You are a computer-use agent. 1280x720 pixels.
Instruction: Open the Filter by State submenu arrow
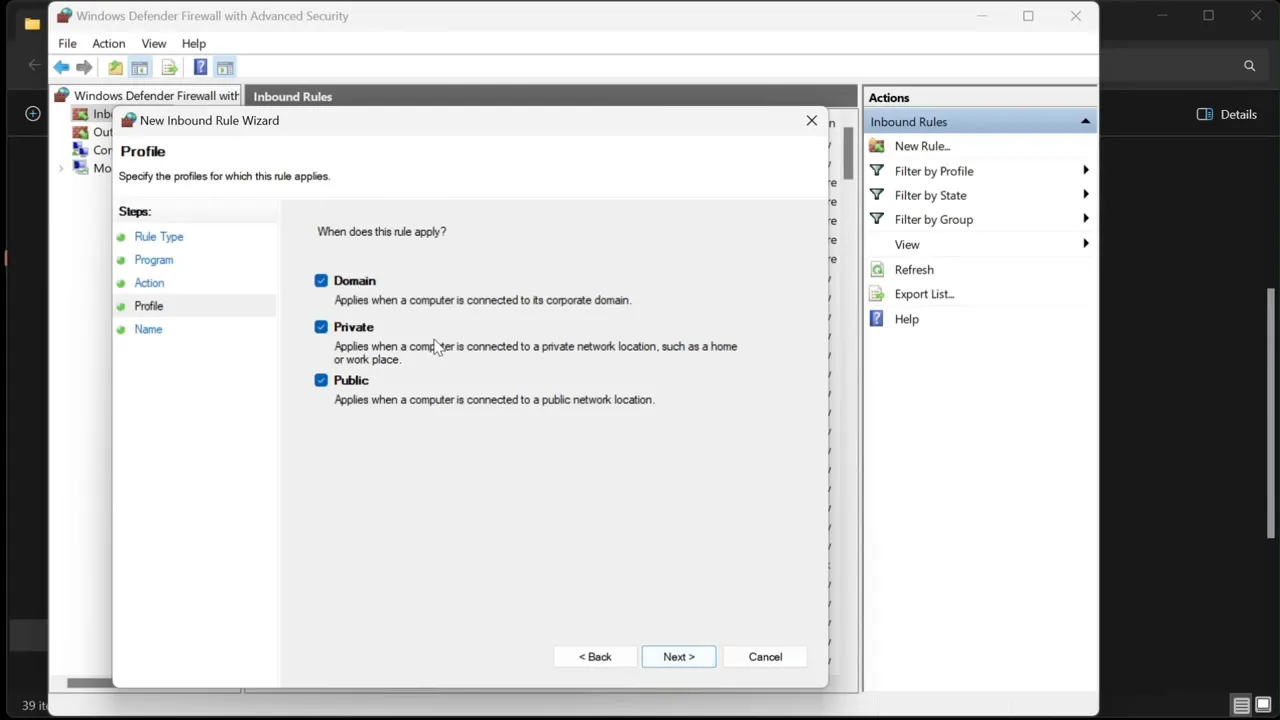pyautogui.click(x=1085, y=195)
